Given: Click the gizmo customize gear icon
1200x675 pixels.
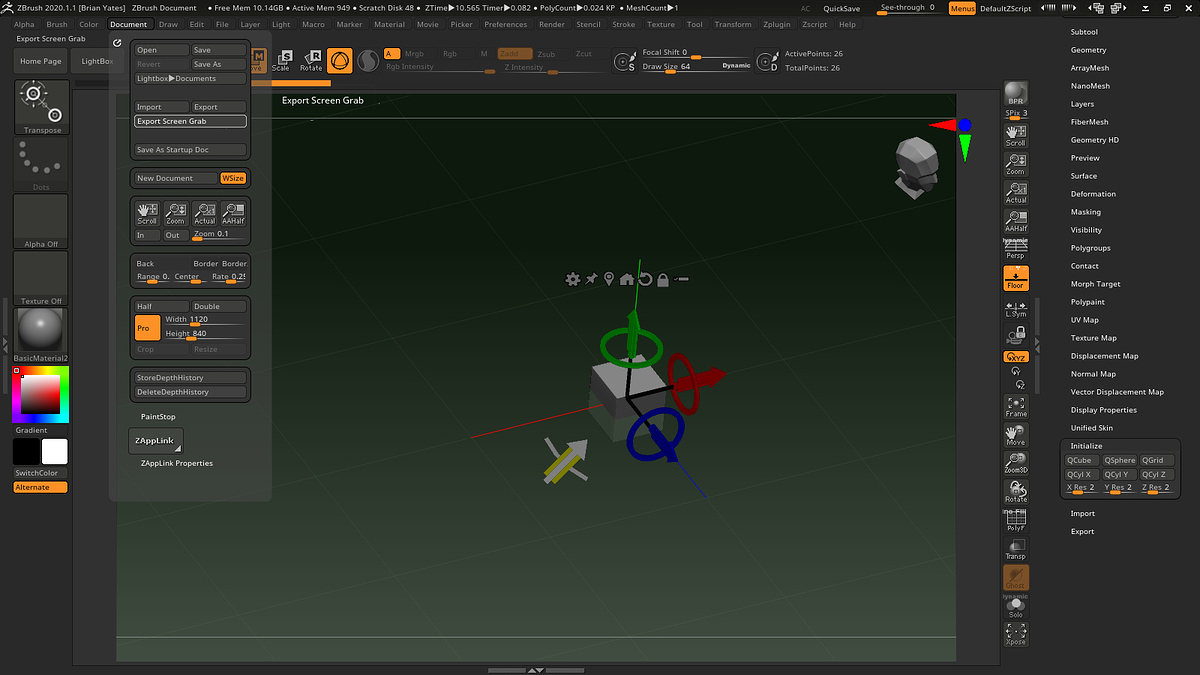Looking at the screenshot, I should coord(572,279).
